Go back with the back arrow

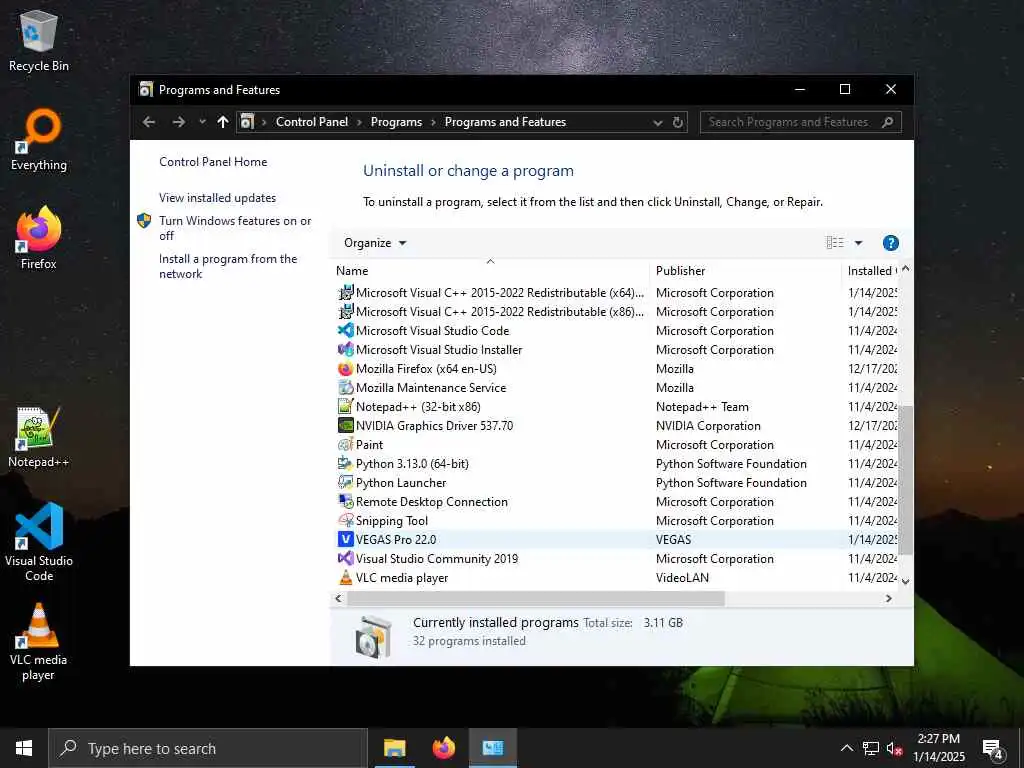pyautogui.click(x=149, y=122)
